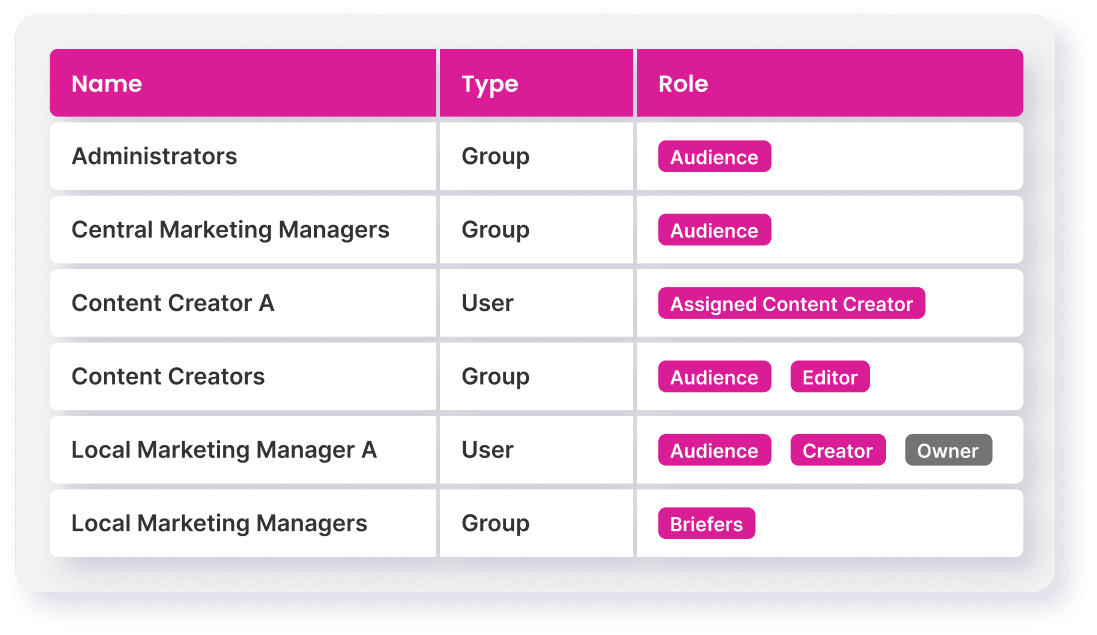
Task: Click the Briefers role tag
Action: tap(706, 524)
